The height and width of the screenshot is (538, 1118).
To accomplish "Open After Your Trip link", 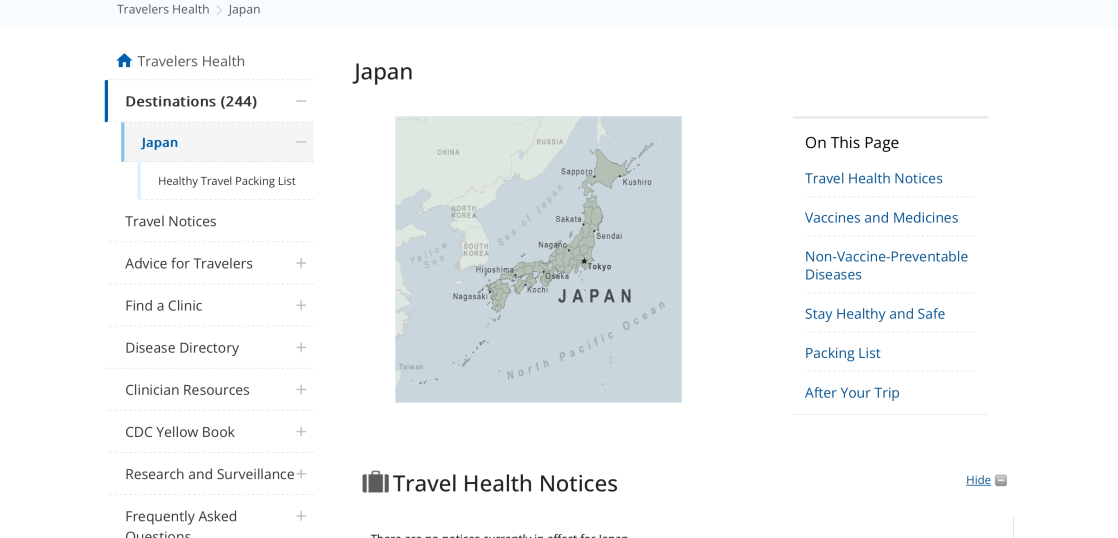I will click(x=852, y=392).
